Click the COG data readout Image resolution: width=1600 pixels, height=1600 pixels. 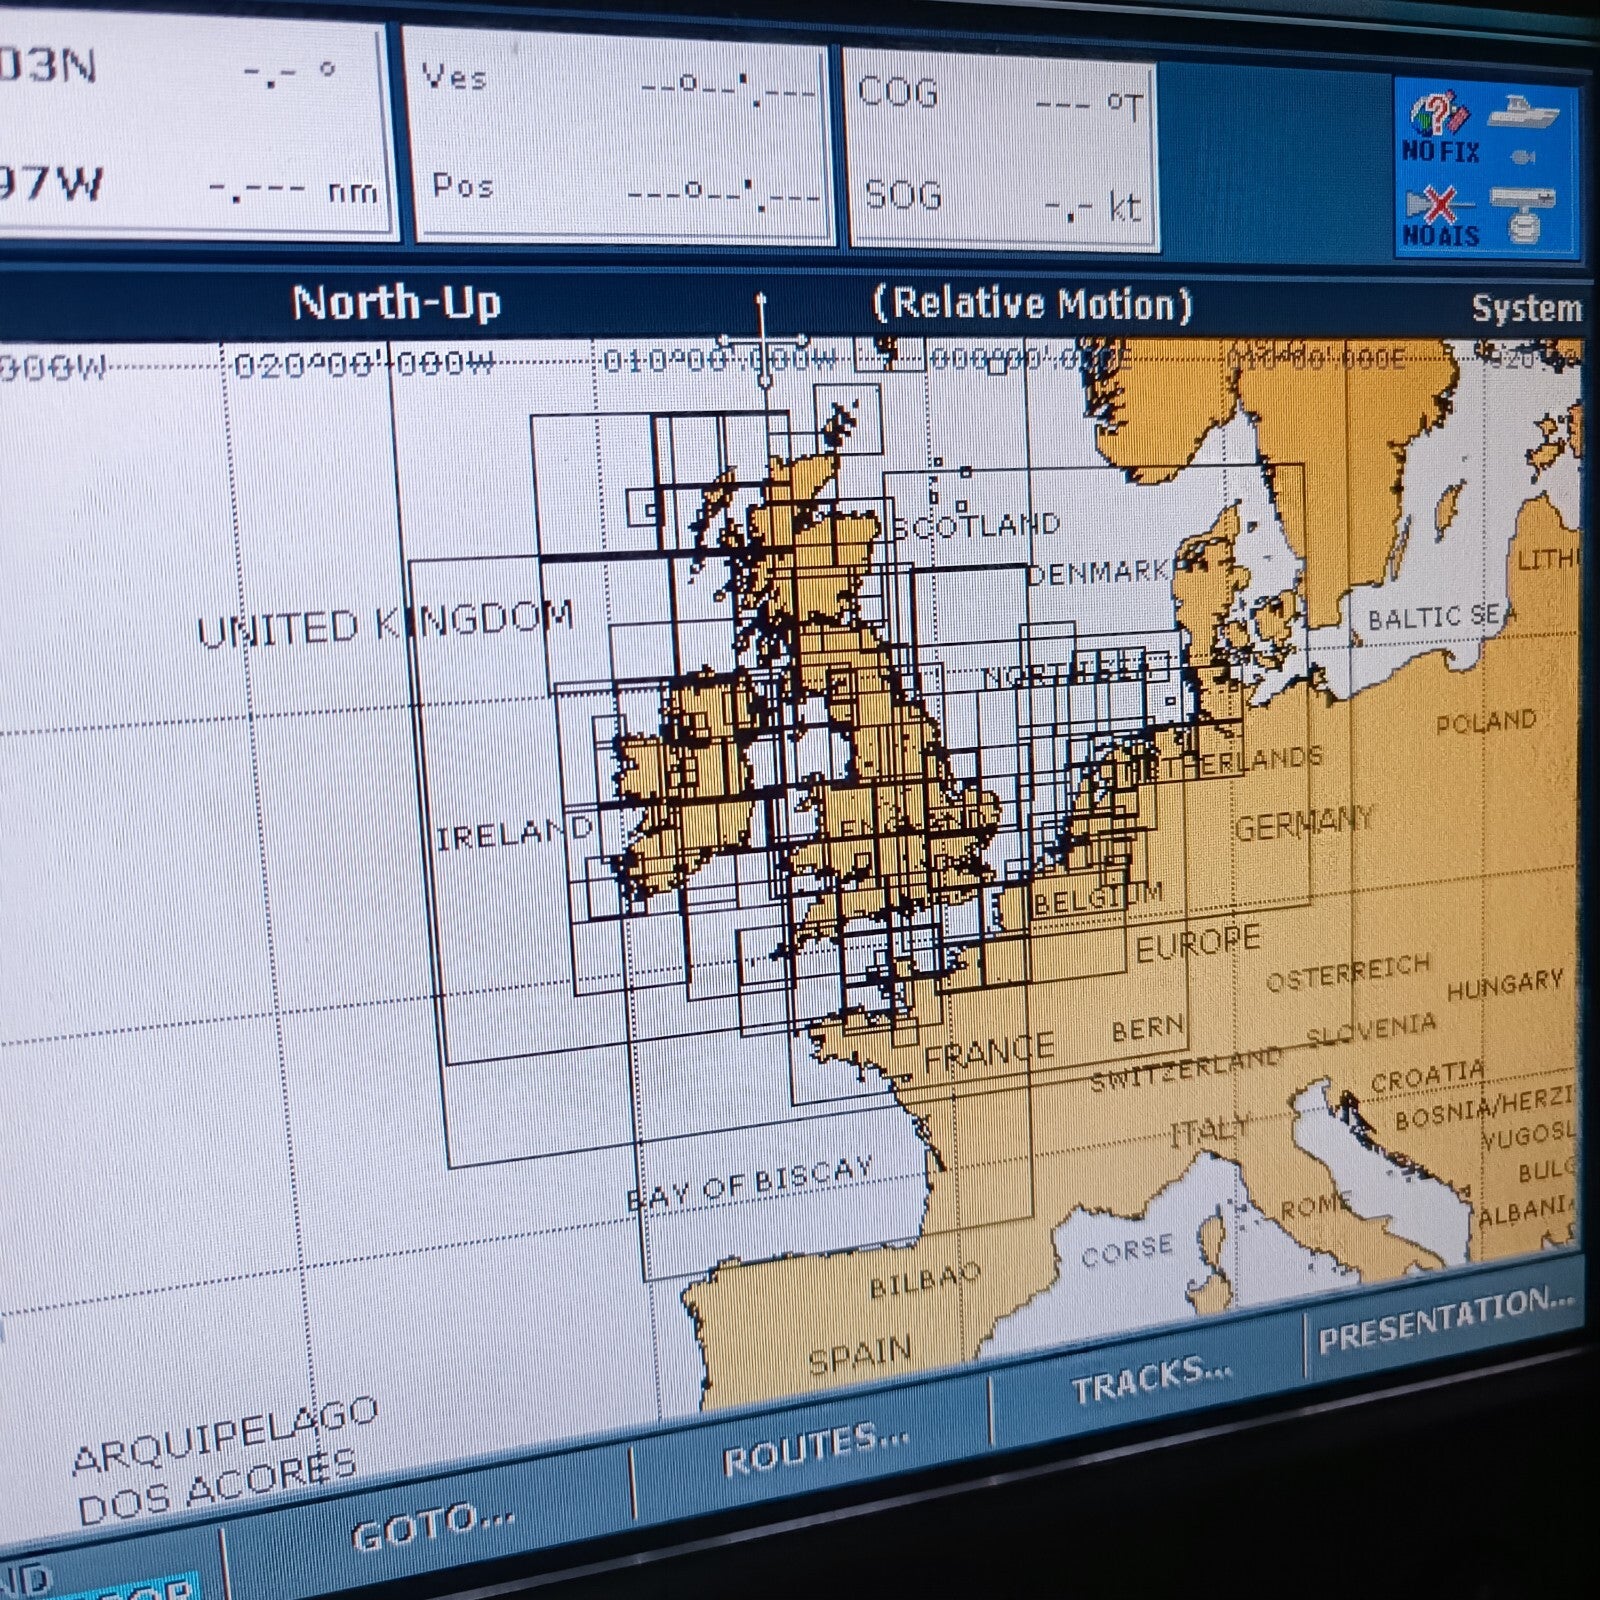tap(1000, 98)
